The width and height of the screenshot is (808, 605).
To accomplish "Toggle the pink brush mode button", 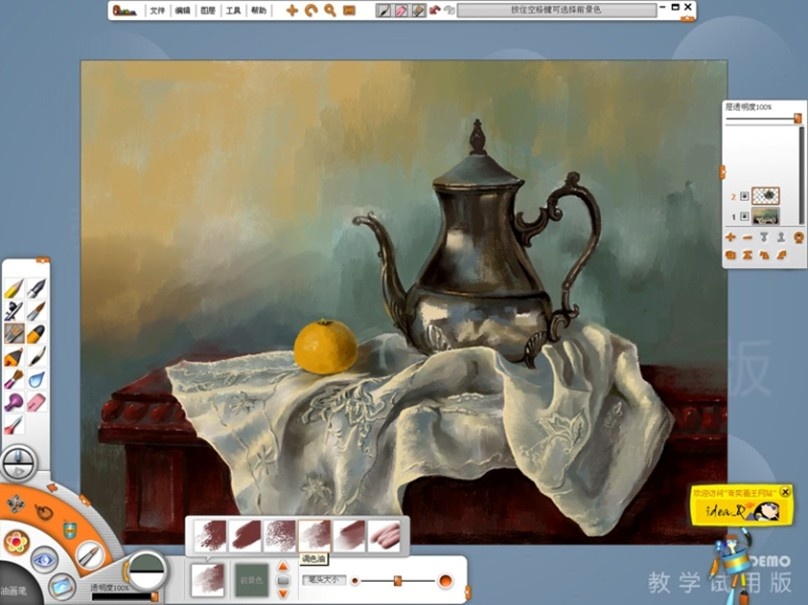I will click(x=401, y=10).
